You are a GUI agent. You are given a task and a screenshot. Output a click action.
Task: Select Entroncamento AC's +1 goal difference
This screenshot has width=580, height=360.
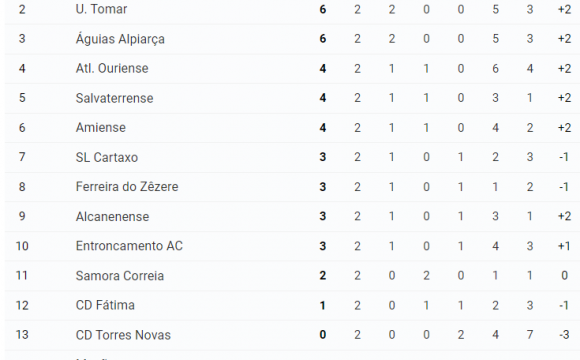click(564, 246)
